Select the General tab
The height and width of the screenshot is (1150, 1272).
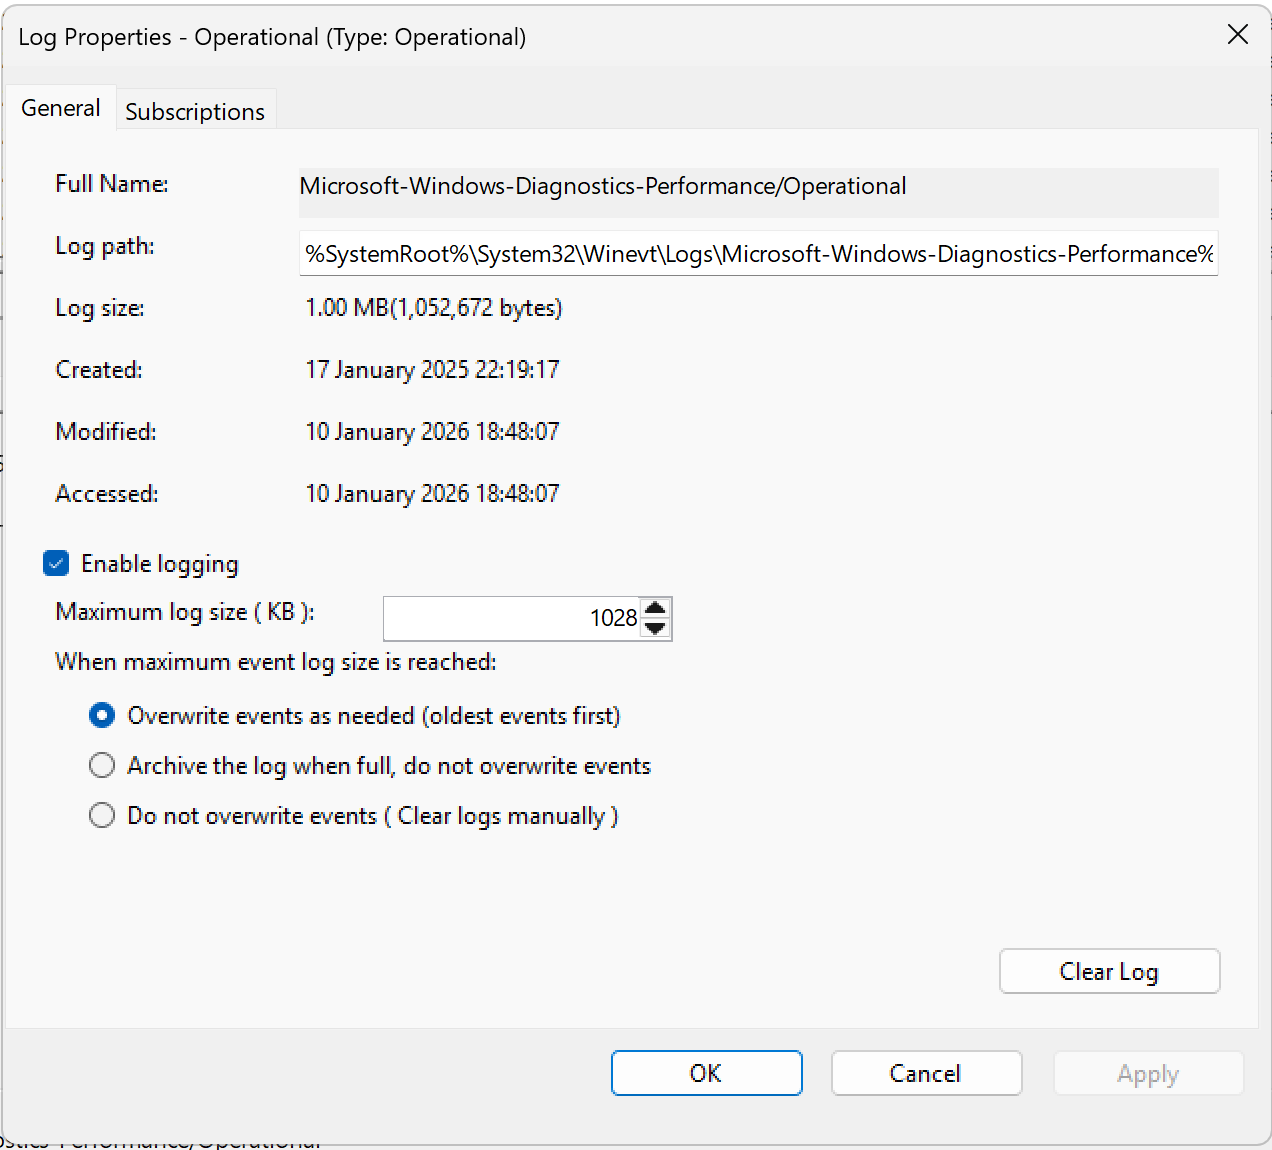pos(60,107)
